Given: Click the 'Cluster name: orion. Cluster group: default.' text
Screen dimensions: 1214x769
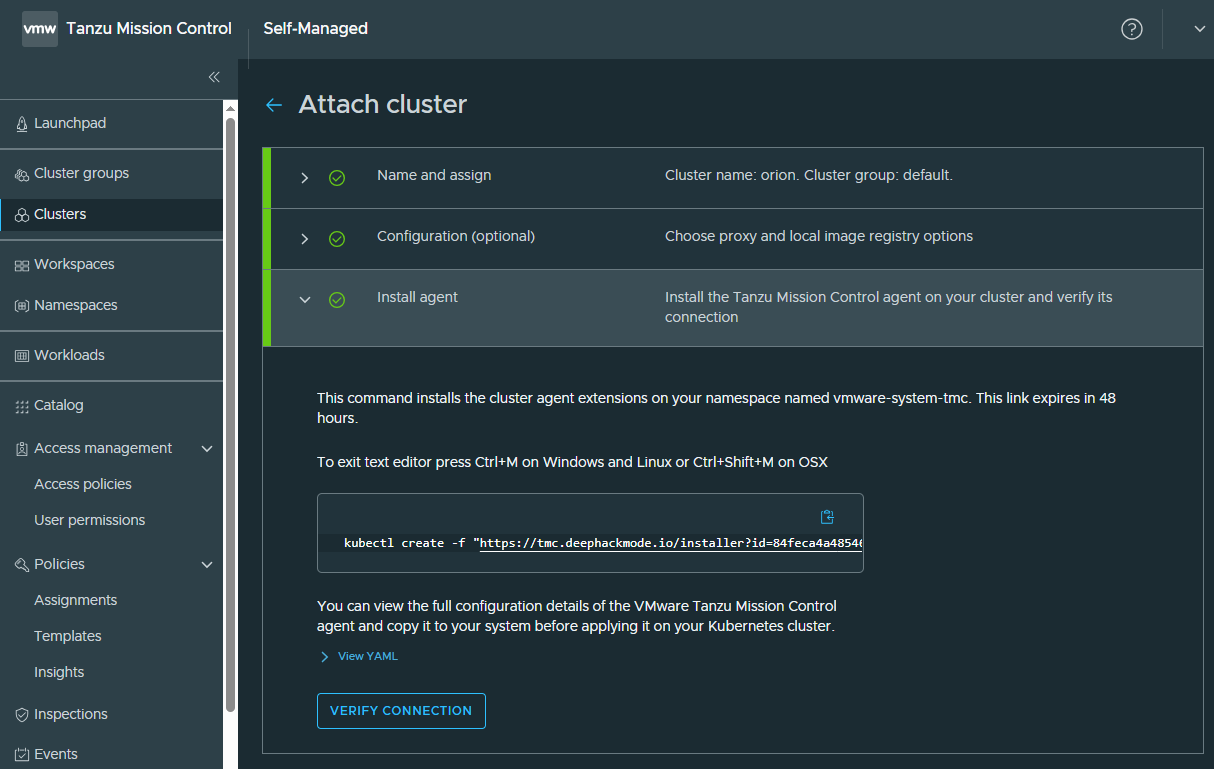Looking at the screenshot, I should [809, 176].
